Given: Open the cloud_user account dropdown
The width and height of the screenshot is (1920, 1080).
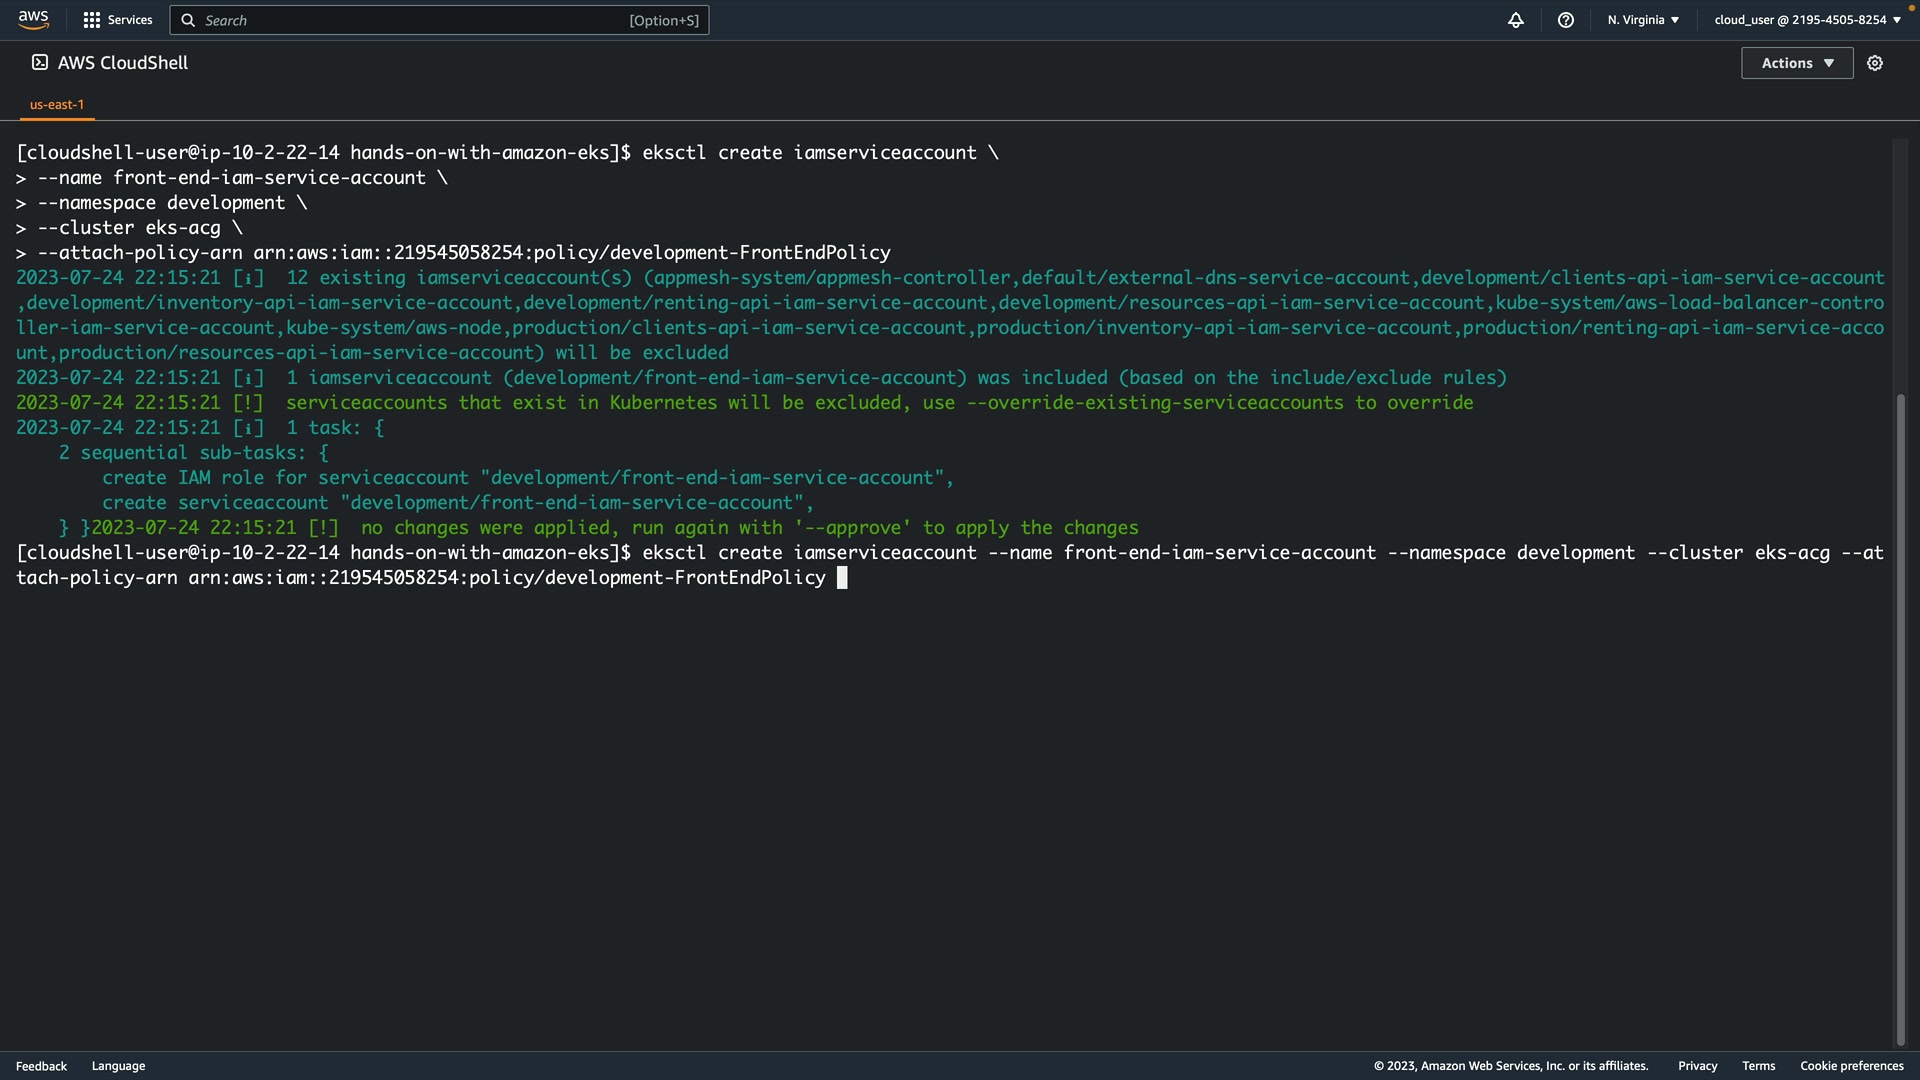Looking at the screenshot, I should [1807, 20].
